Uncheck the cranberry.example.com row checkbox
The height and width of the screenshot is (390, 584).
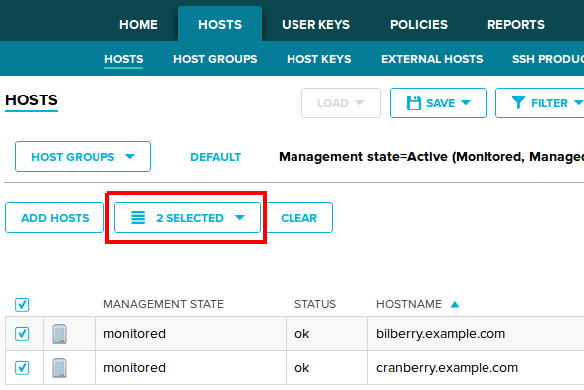[22, 368]
